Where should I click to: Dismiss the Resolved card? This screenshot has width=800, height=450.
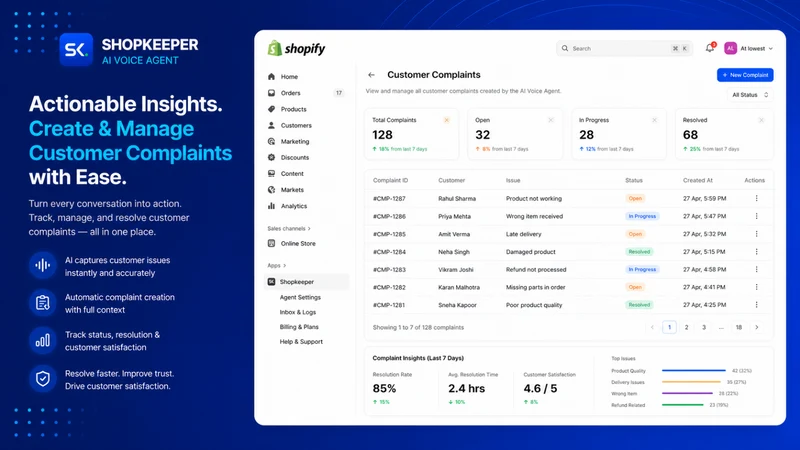pos(761,120)
